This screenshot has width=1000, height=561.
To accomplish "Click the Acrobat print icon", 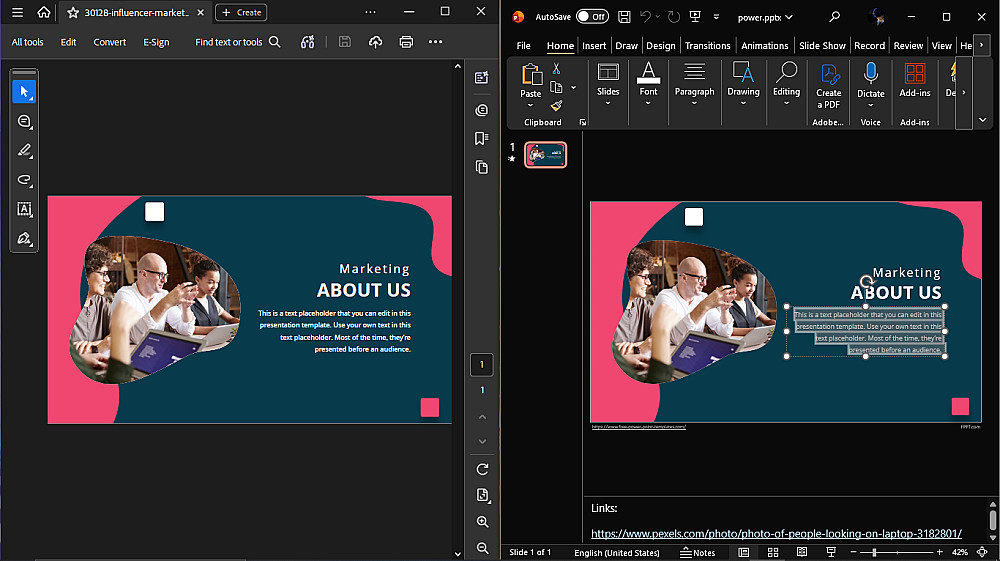I will click(x=406, y=42).
